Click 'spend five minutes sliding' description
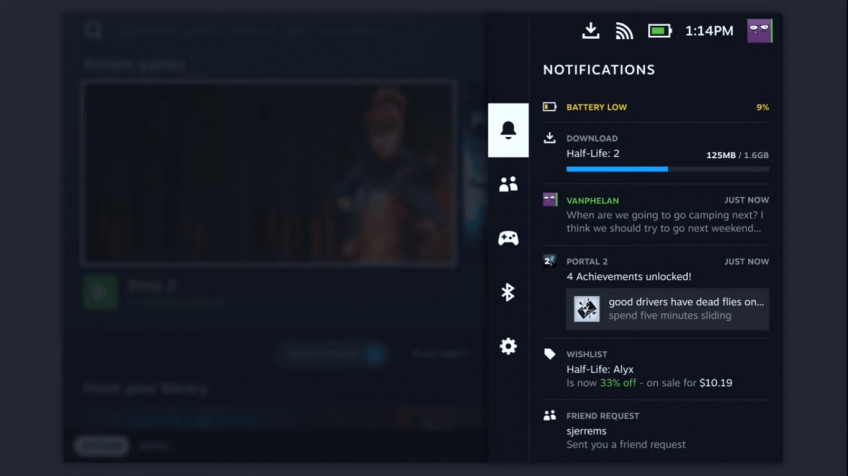This screenshot has width=848, height=476. click(670, 315)
